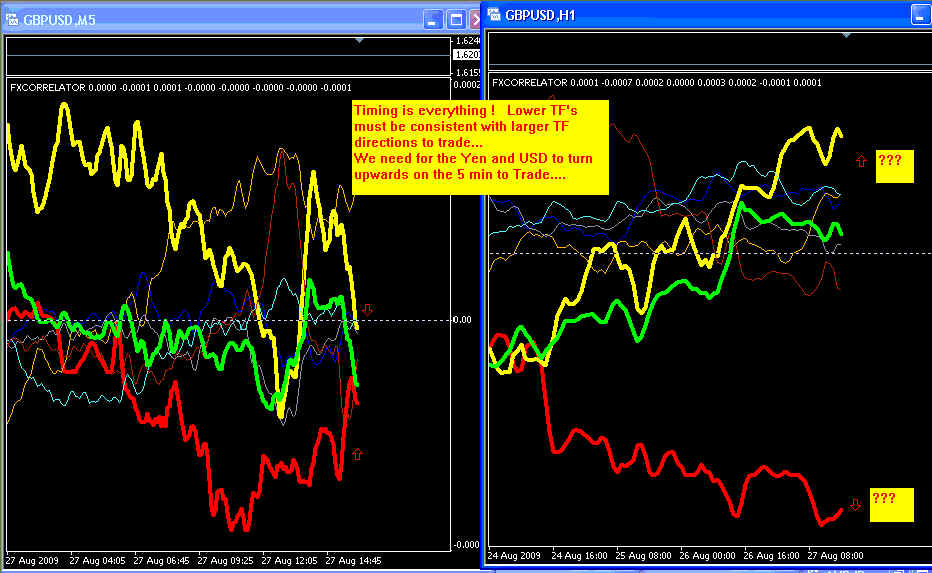
Task: Maximize the GBPUSD,M5 chart window
Action: tap(456, 20)
